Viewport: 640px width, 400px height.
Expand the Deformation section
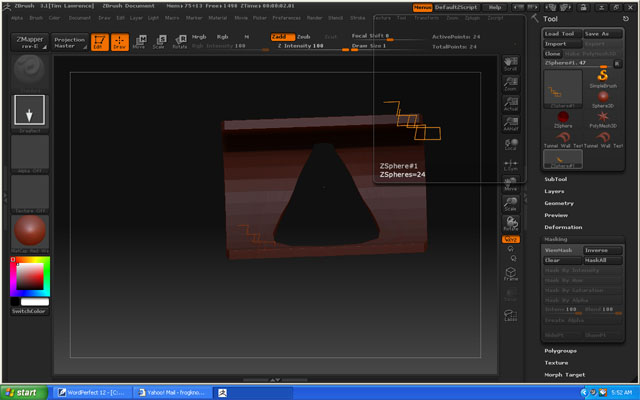[x=563, y=227]
